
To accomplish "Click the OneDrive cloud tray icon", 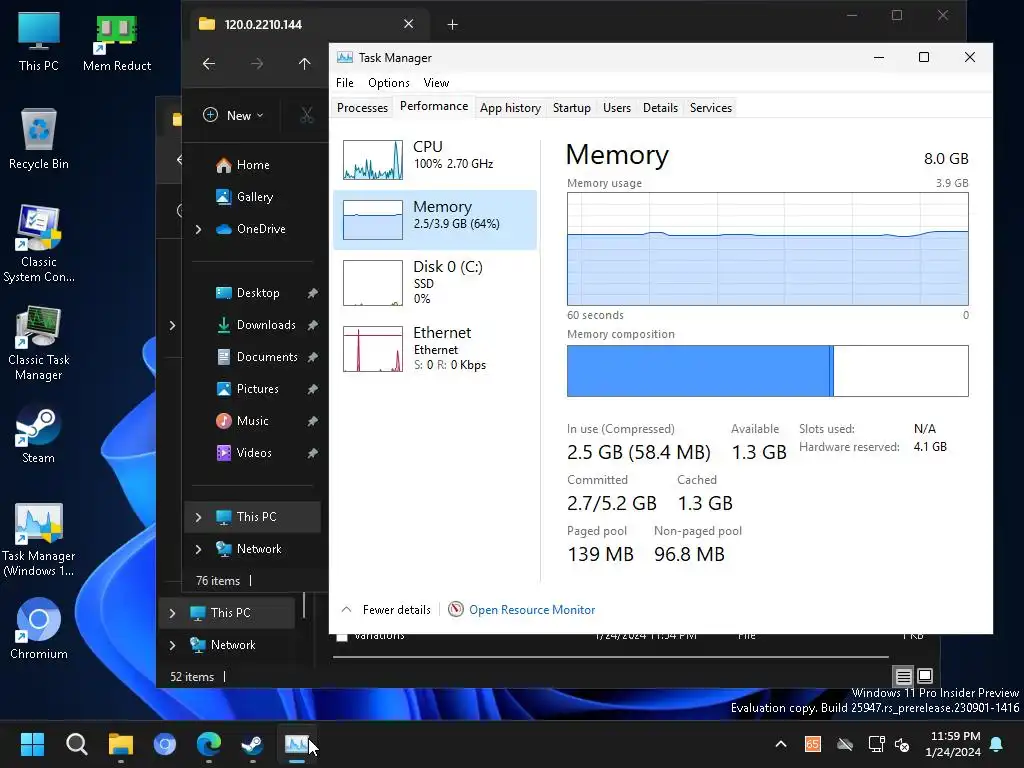I will pos(845,744).
